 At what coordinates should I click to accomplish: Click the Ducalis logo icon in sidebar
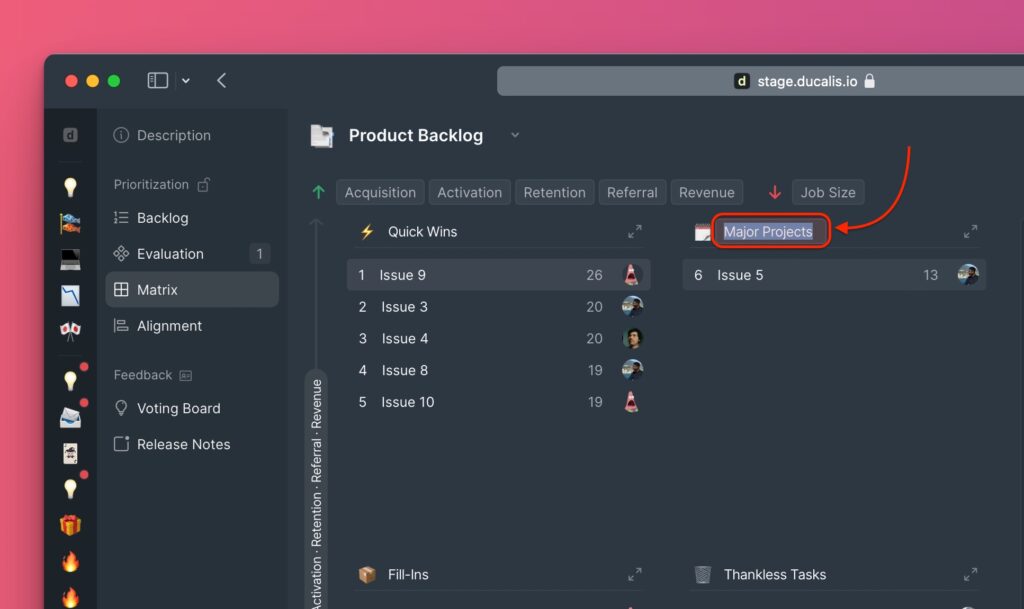(70, 135)
